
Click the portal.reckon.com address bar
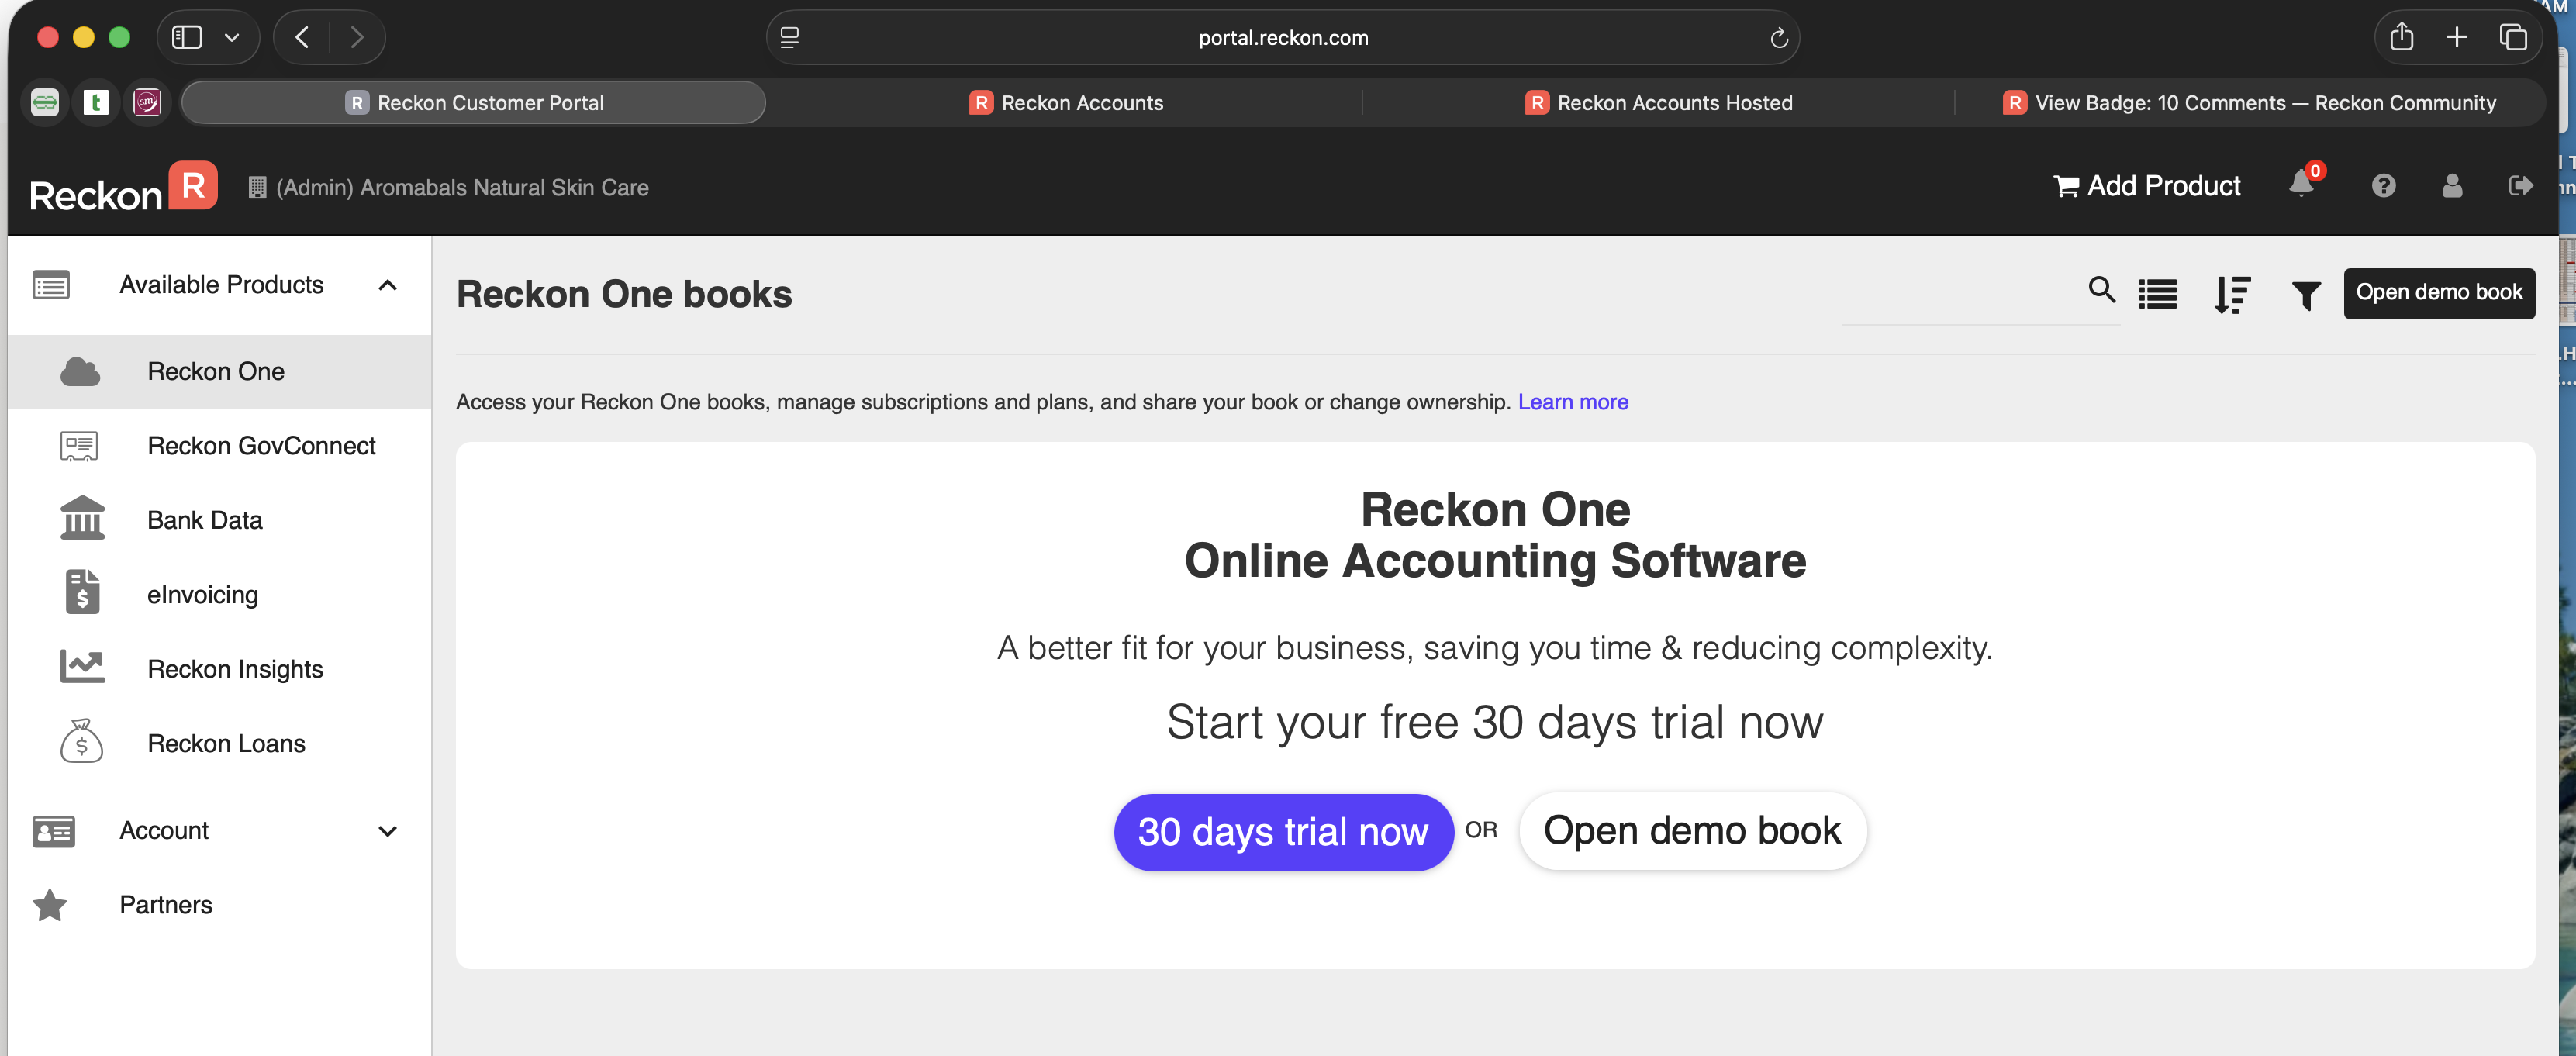pyautogui.click(x=1282, y=38)
